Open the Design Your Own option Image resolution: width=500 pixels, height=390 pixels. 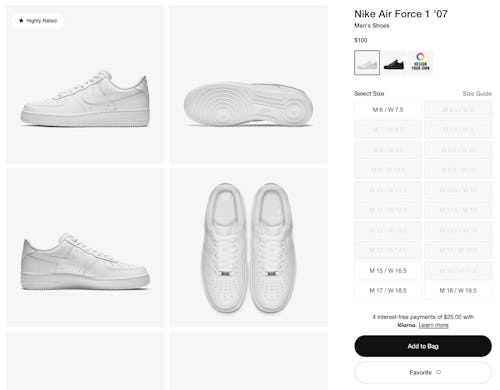click(420, 62)
